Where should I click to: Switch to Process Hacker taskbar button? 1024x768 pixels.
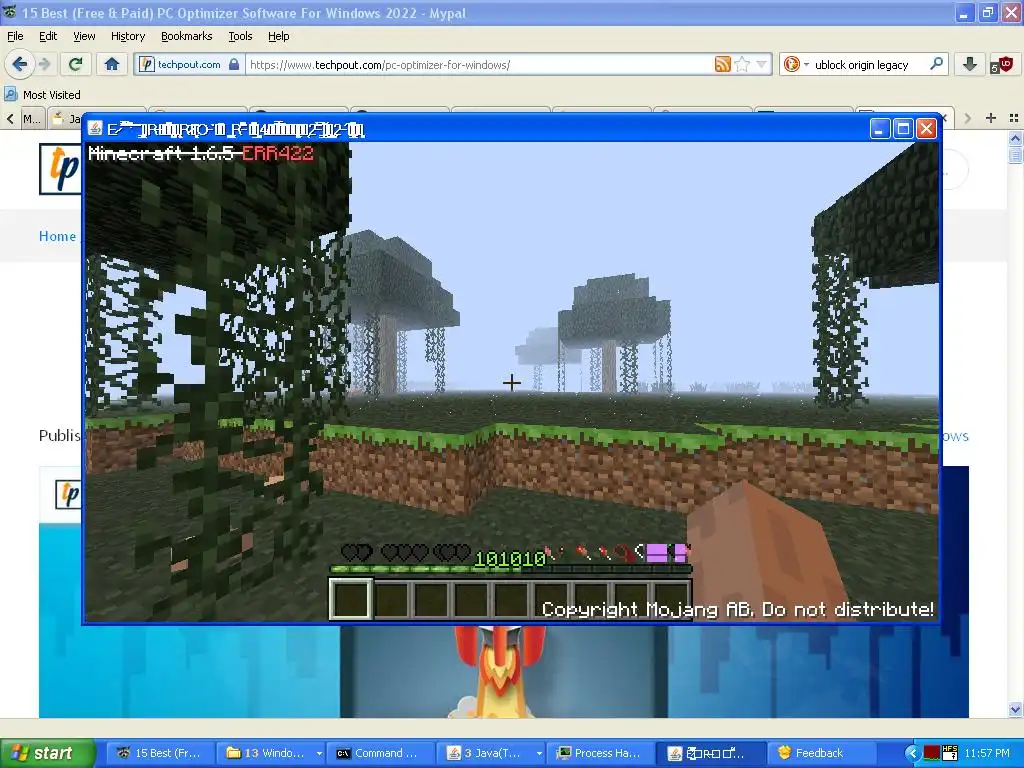pyautogui.click(x=600, y=753)
